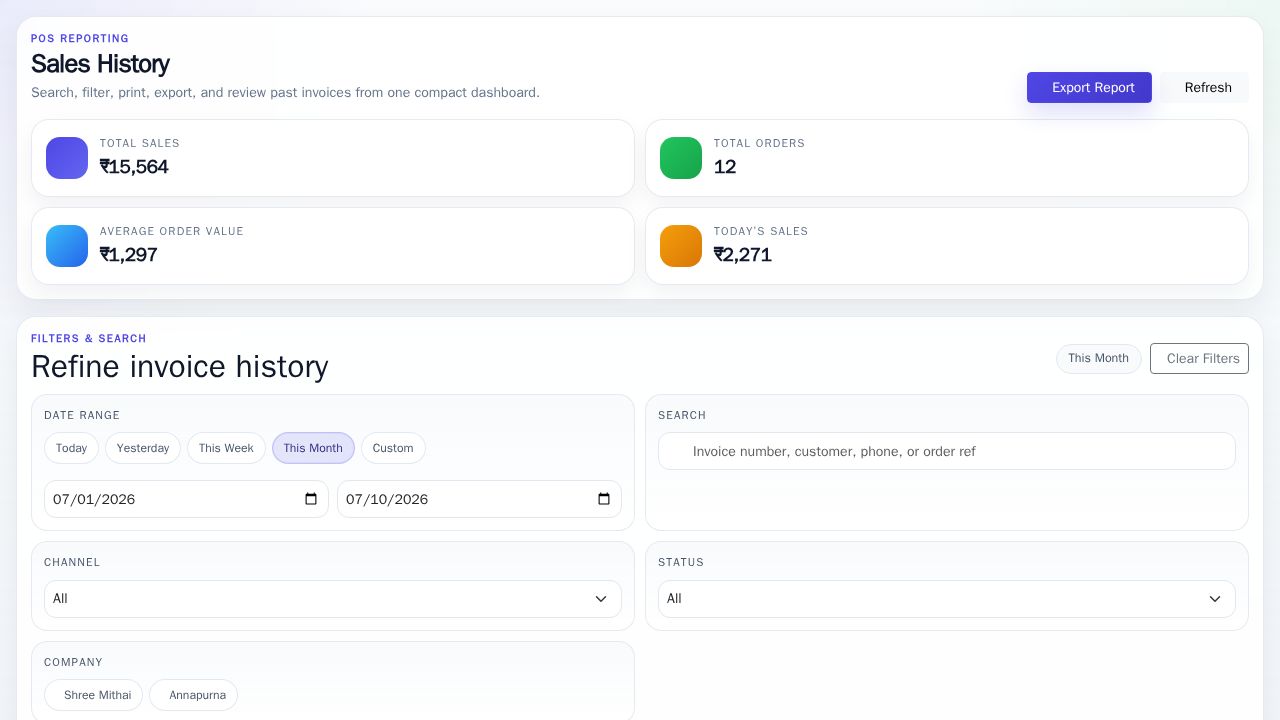
Task: Refresh the sales history
Action: coord(1207,87)
